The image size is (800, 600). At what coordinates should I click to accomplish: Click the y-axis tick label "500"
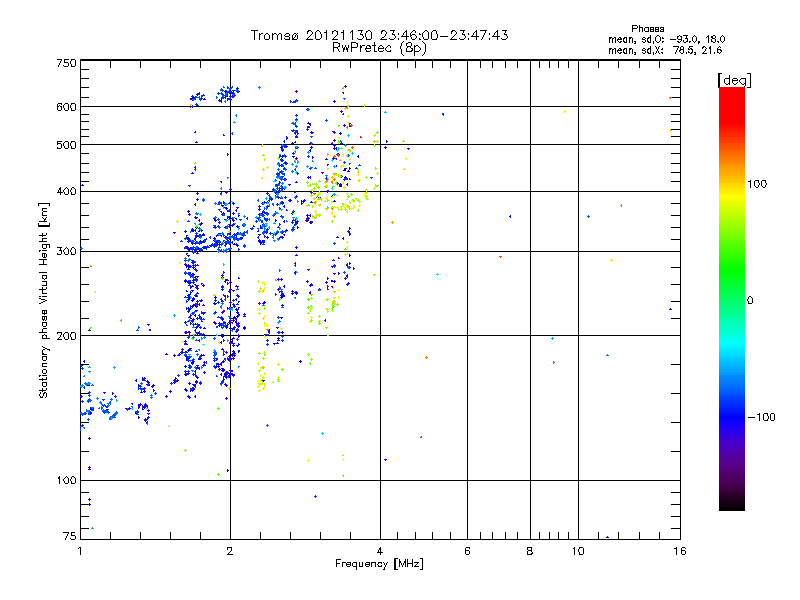pos(66,145)
